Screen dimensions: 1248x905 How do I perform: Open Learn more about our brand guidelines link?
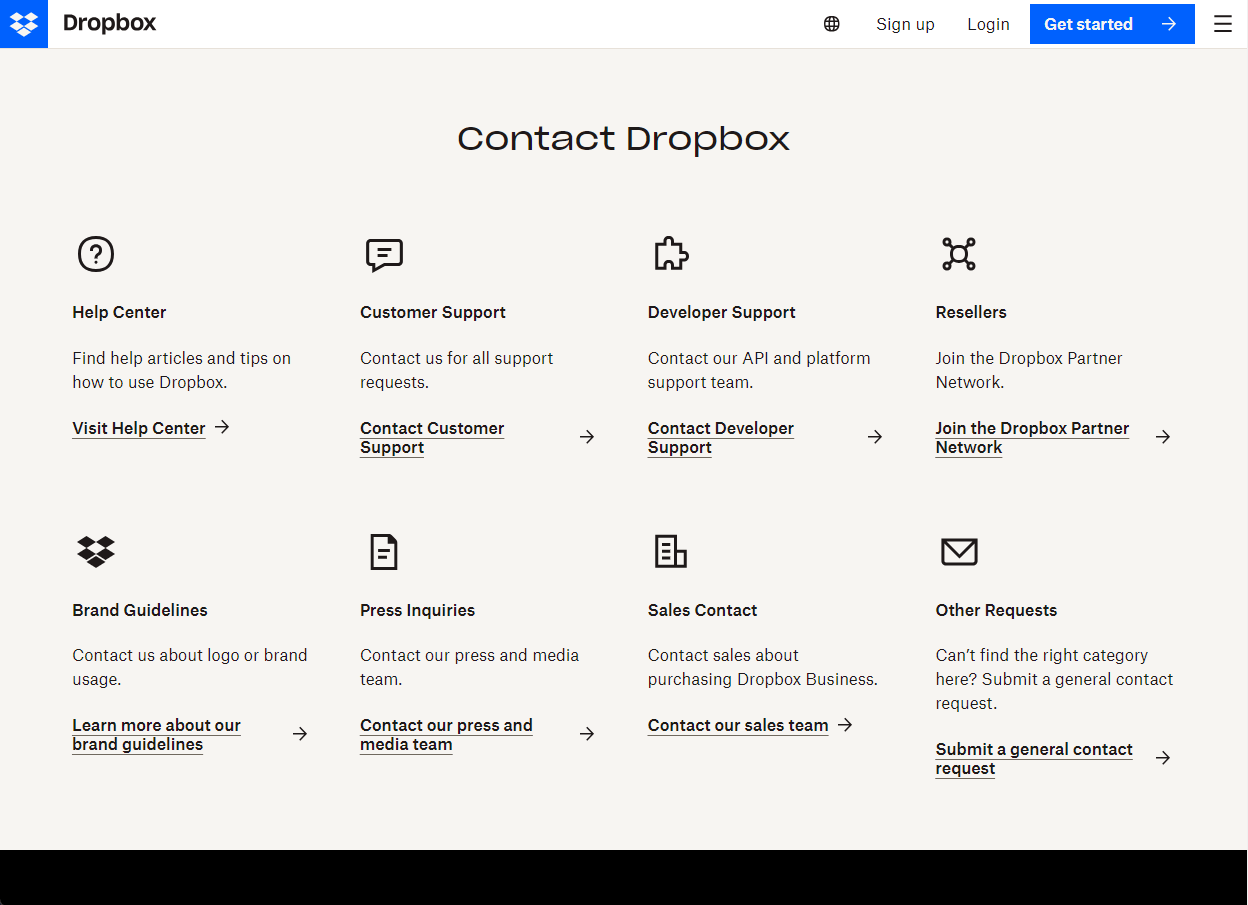157,734
